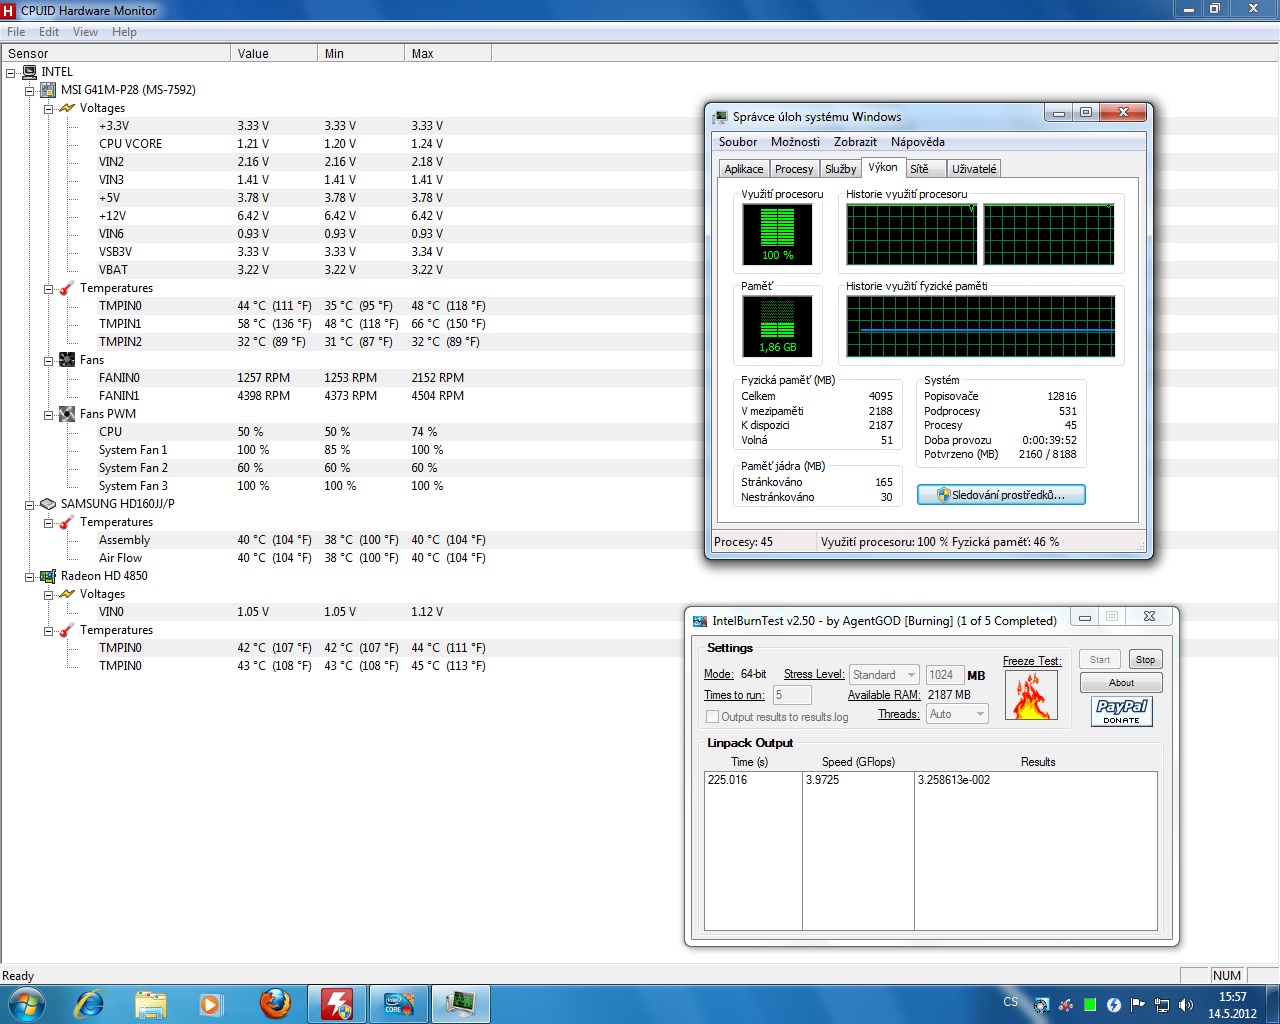Open Windows Explorer folder taskbar icon
This screenshot has width=1280, height=1024.
150,1004
